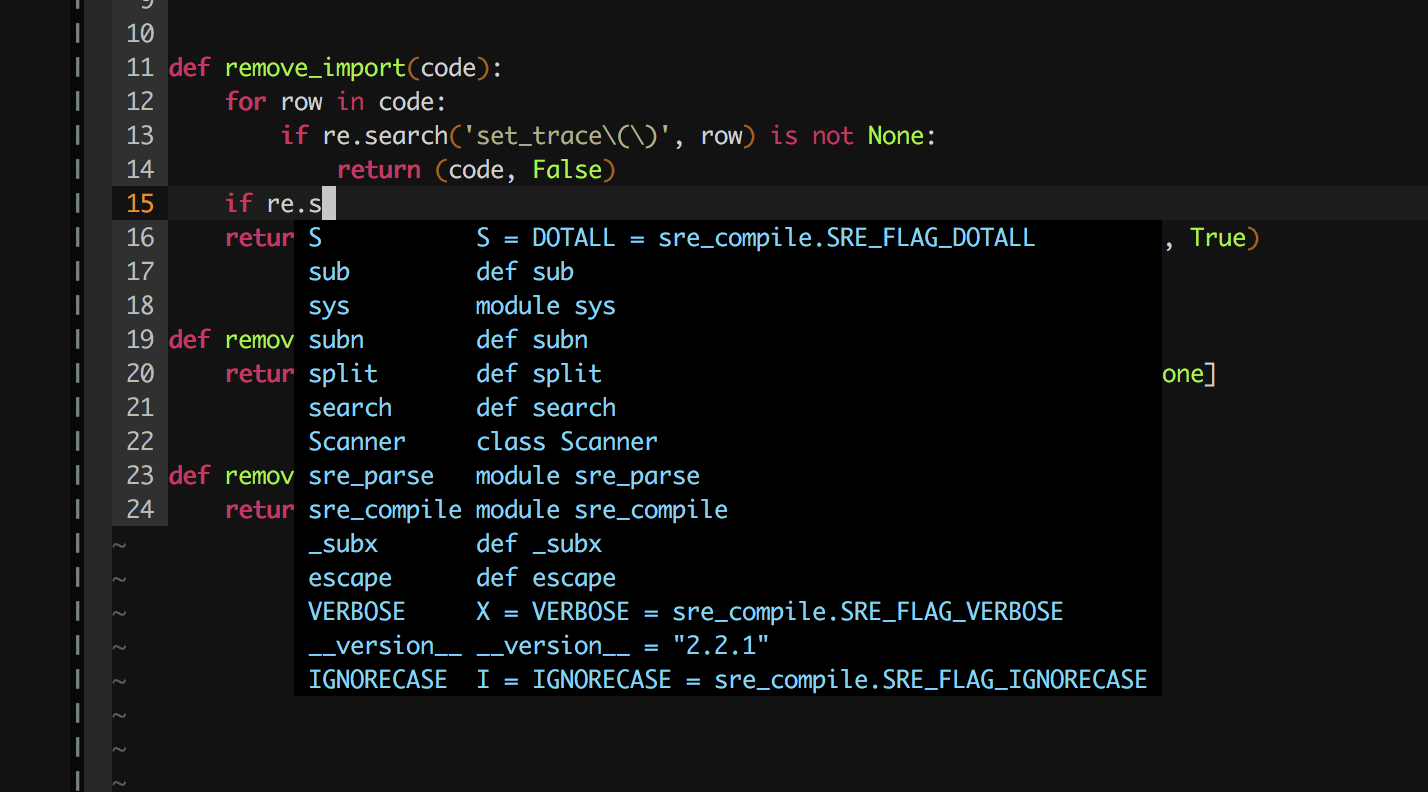The width and height of the screenshot is (1428, 792).
Task: Select the "search" completion suggestion
Action: point(349,407)
